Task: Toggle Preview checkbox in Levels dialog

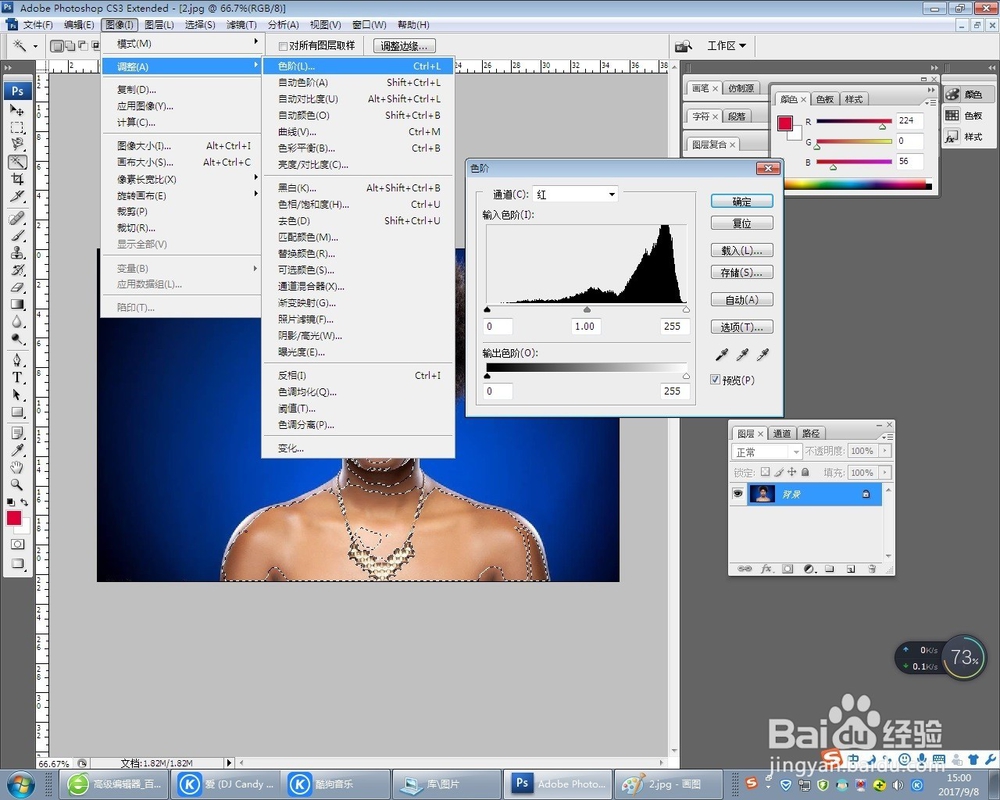Action: coord(716,380)
